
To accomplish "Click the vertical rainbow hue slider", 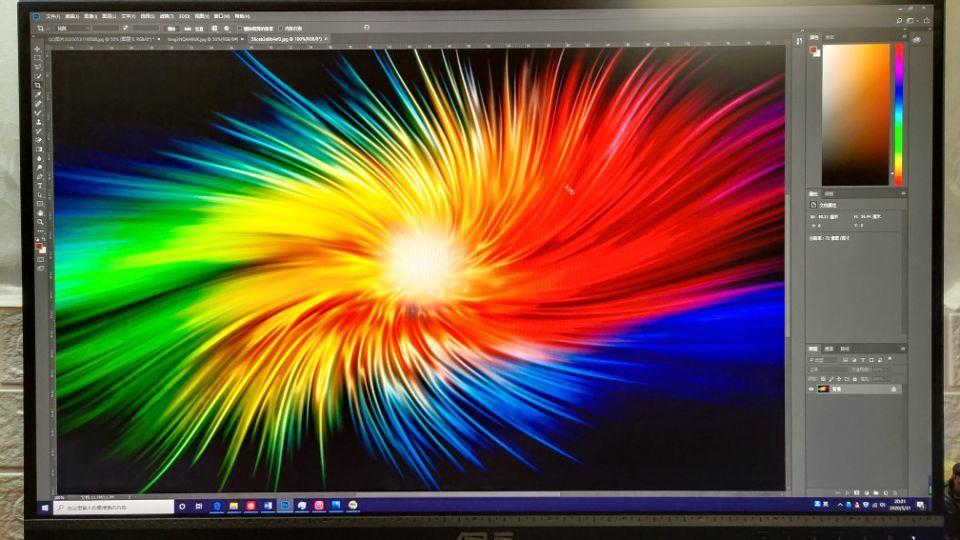I will [x=898, y=112].
